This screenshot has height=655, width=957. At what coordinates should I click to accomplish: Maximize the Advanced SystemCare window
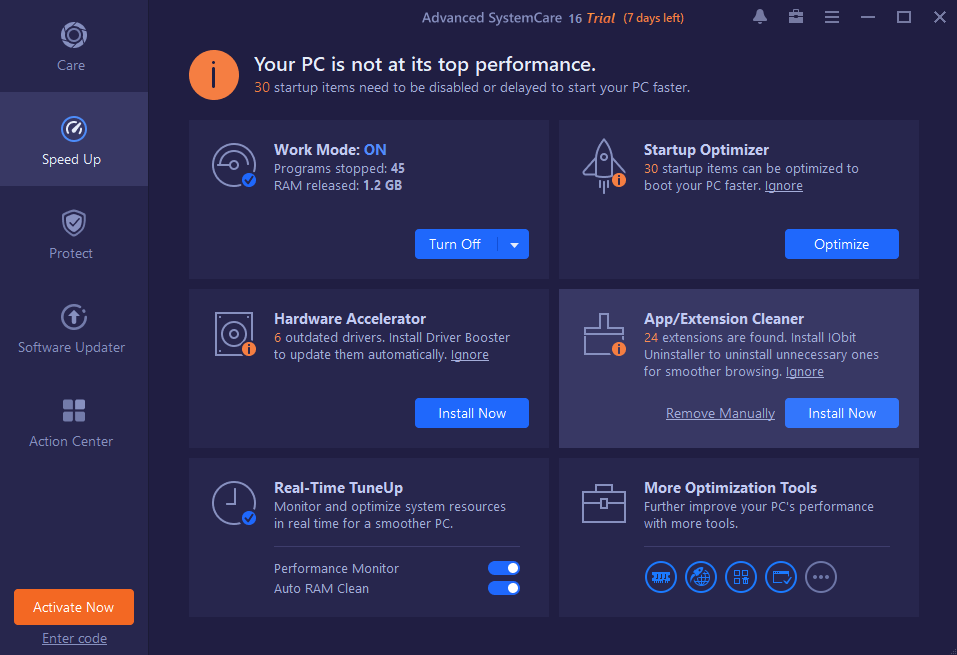(904, 17)
